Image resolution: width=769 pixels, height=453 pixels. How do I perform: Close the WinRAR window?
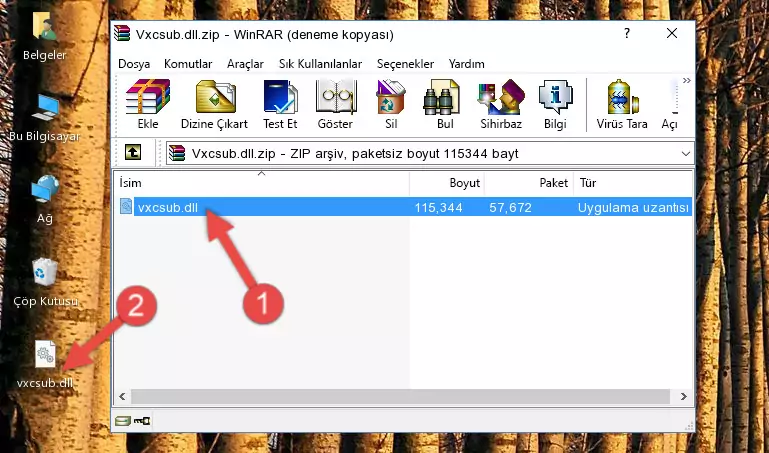(672, 33)
